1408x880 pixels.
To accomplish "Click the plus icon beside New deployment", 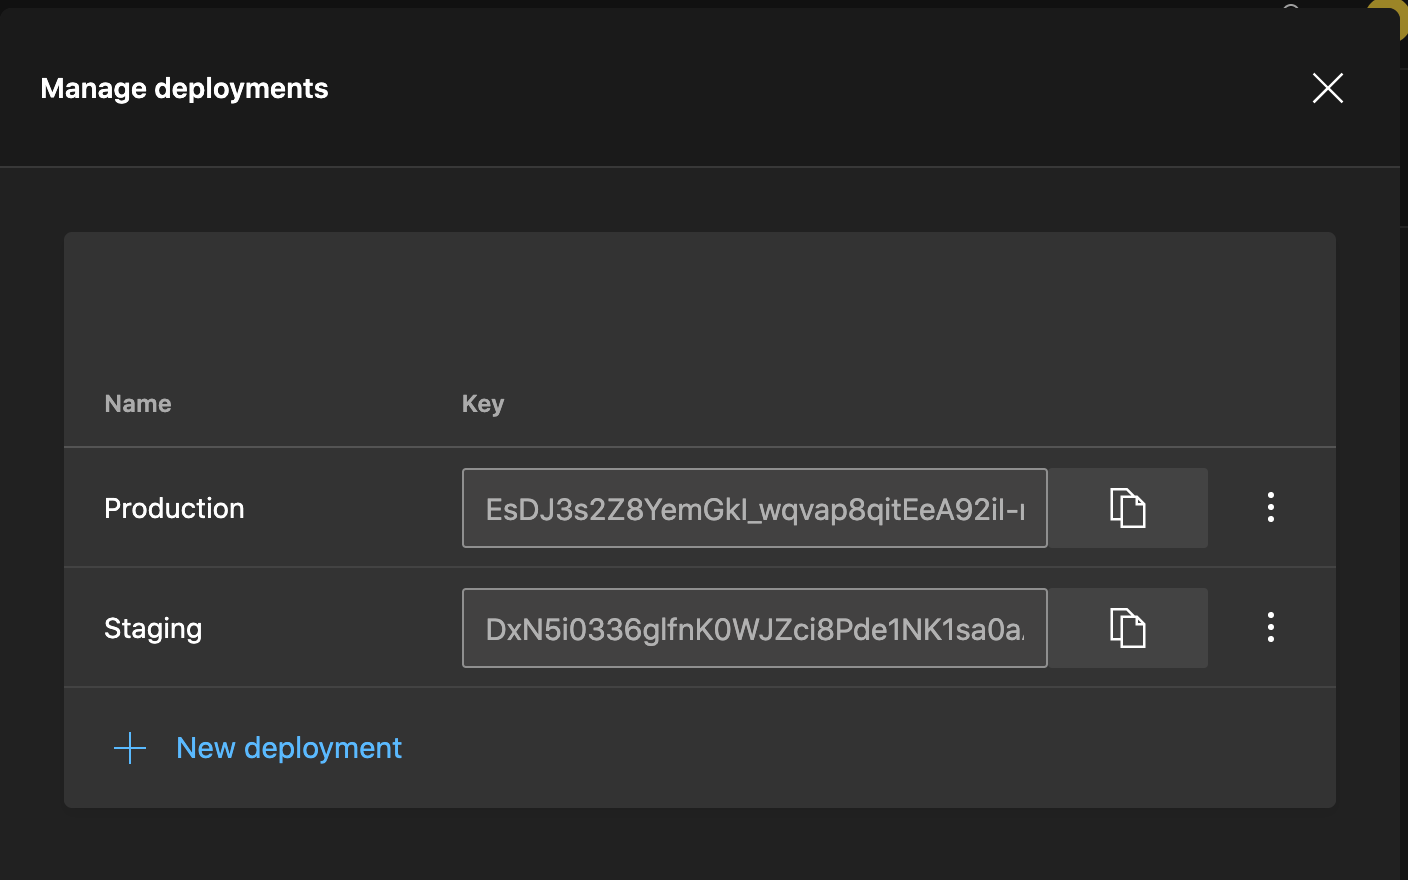I will pyautogui.click(x=130, y=747).
